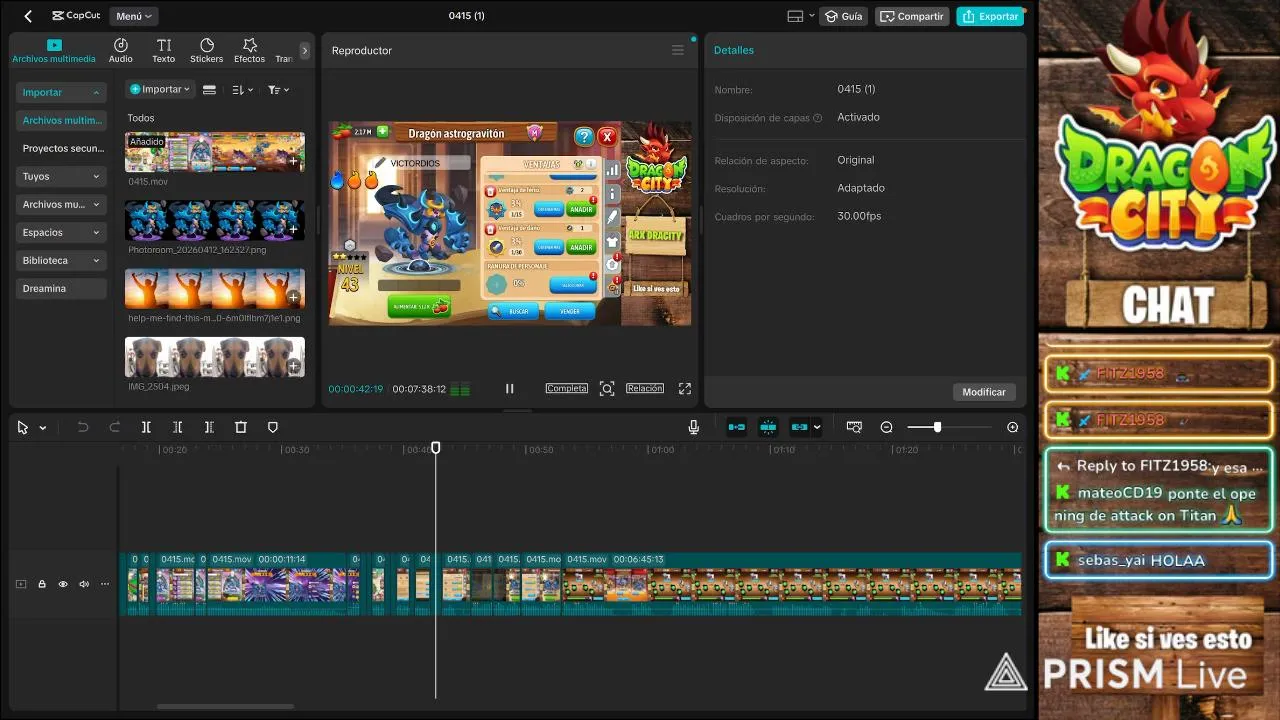Select the IMG_2504.jpeg thumbnail
1280x720 pixels.
[x=215, y=357]
